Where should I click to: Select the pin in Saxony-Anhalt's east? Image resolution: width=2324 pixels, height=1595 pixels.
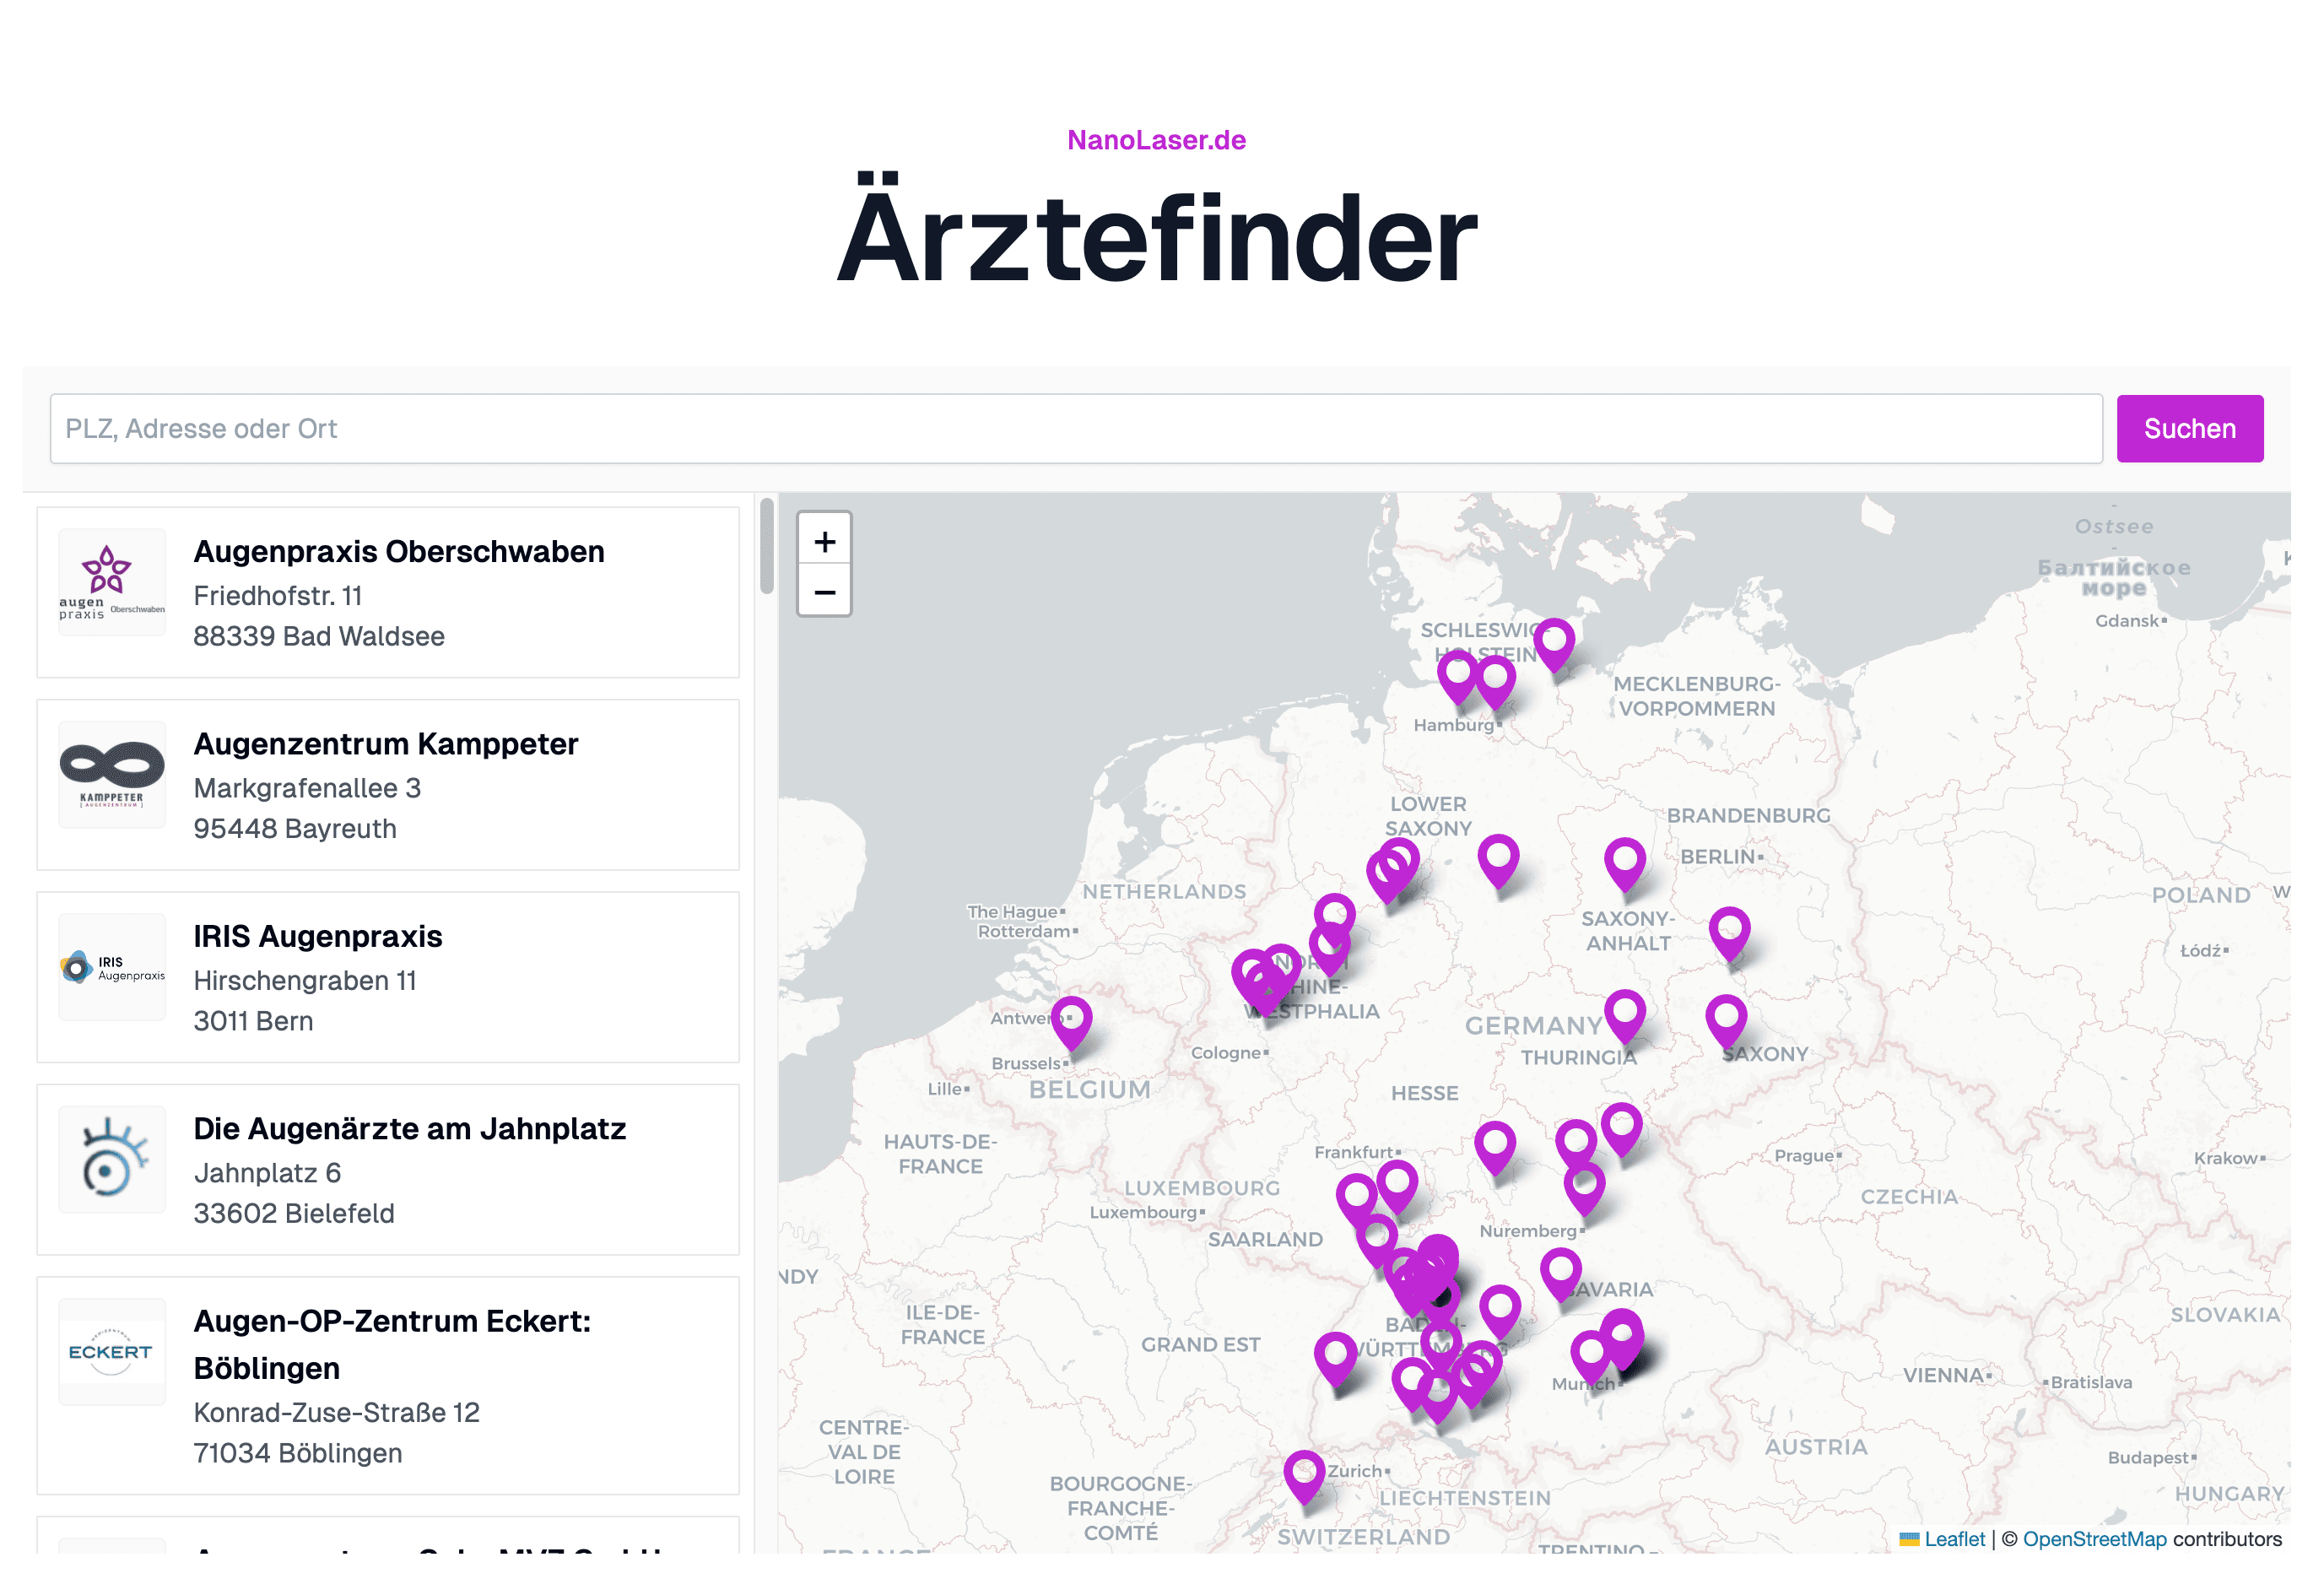pos(1729,933)
